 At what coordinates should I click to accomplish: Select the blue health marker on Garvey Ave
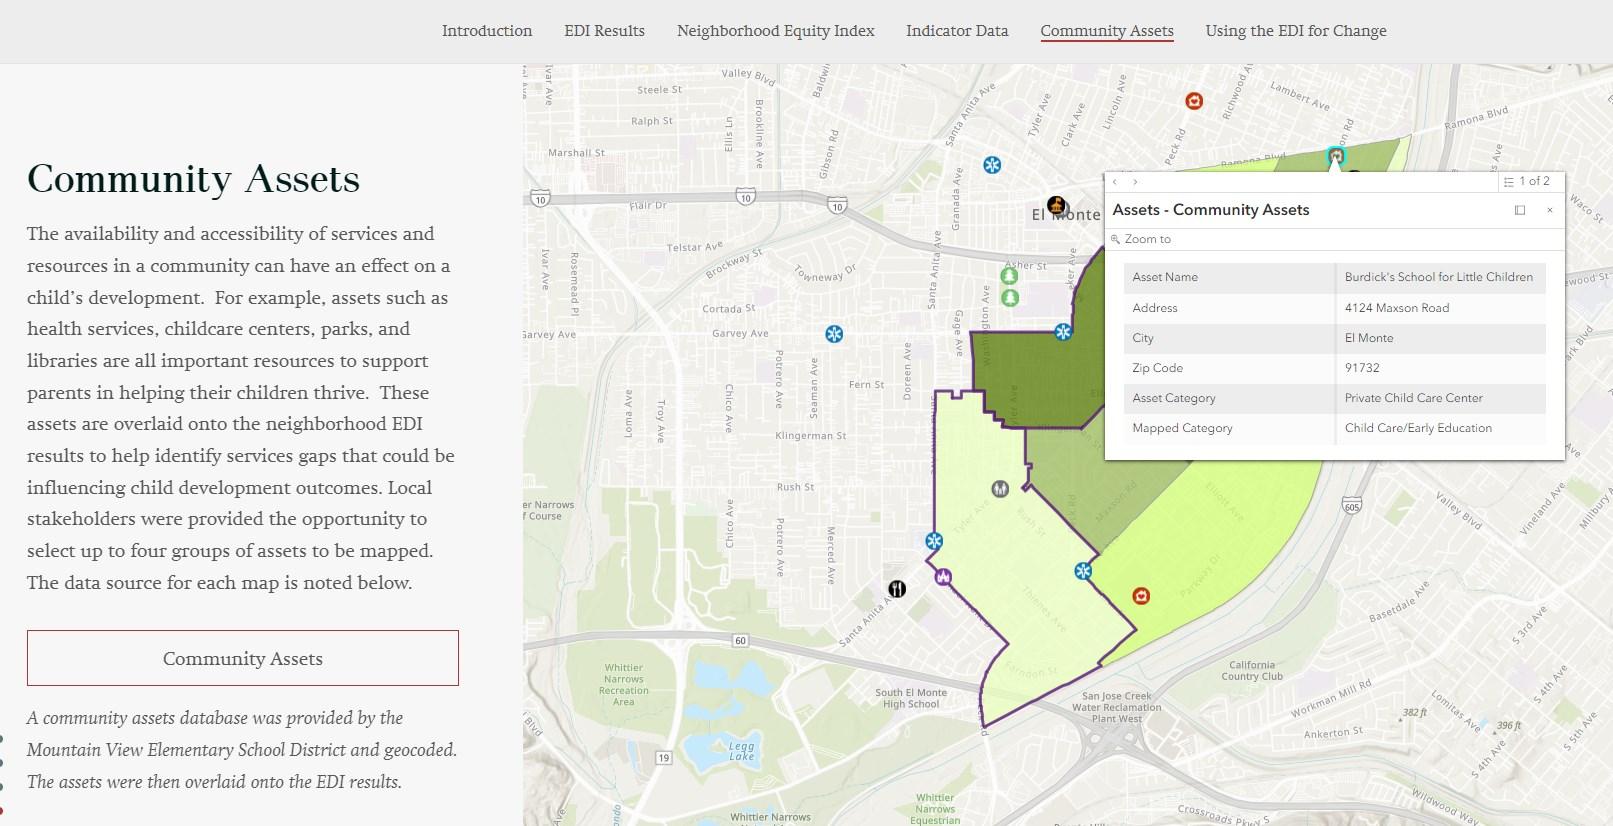pyautogui.click(x=834, y=334)
